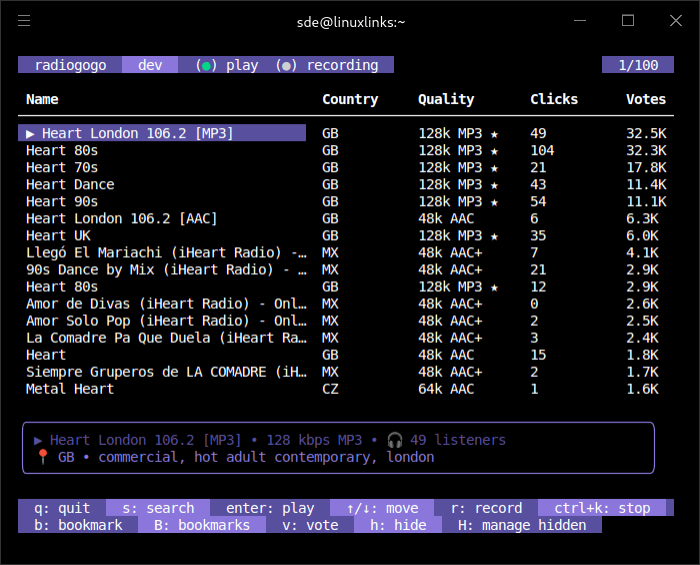The width and height of the screenshot is (700, 565).
Task: Select the dev tab
Action: 150,65
